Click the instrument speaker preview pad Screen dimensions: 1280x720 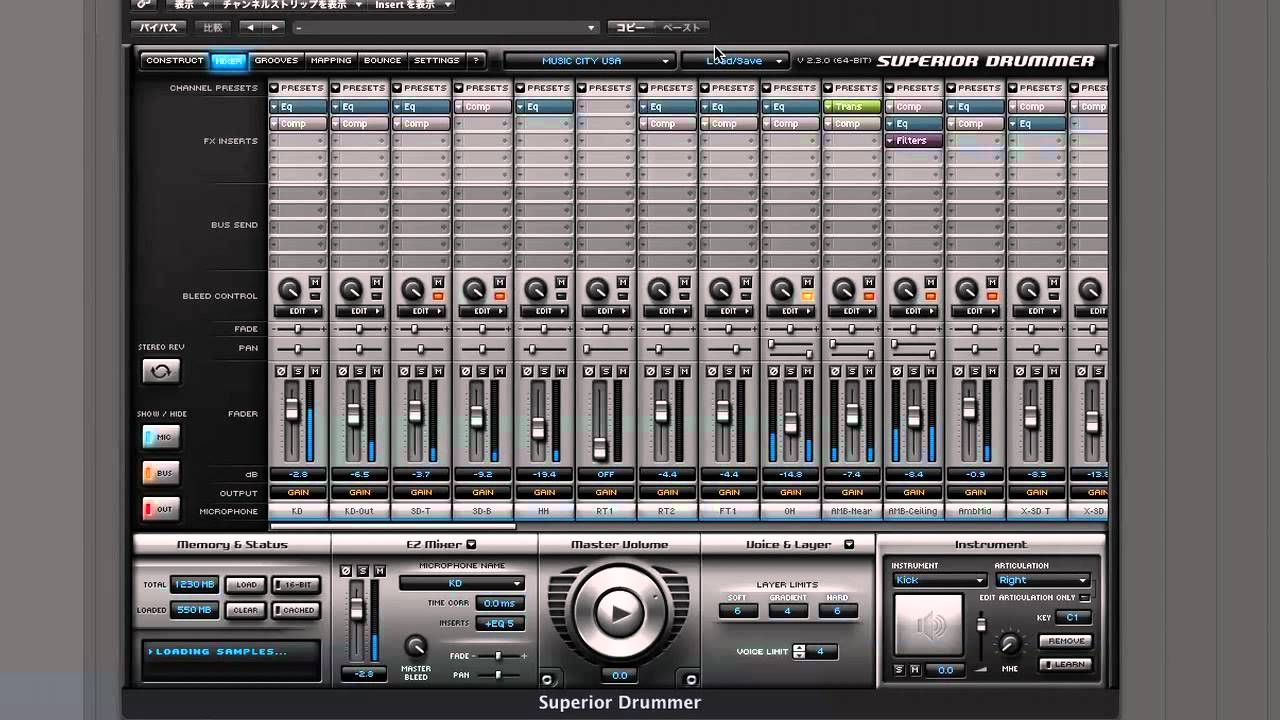tap(929, 626)
